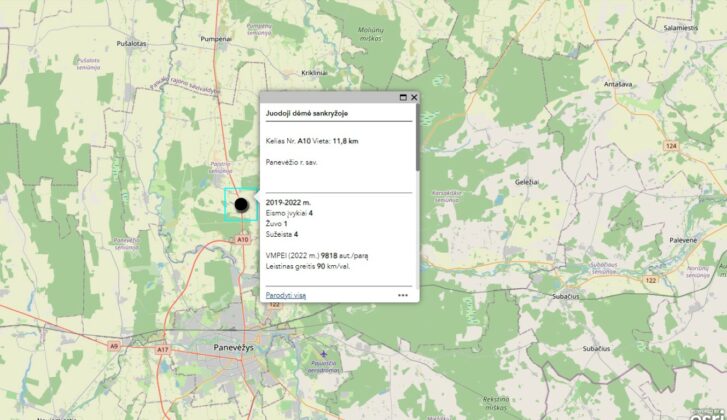This screenshot has height=420, width=727.
Task: Click the 124 road shield
Action: click(x=671, y=146)
